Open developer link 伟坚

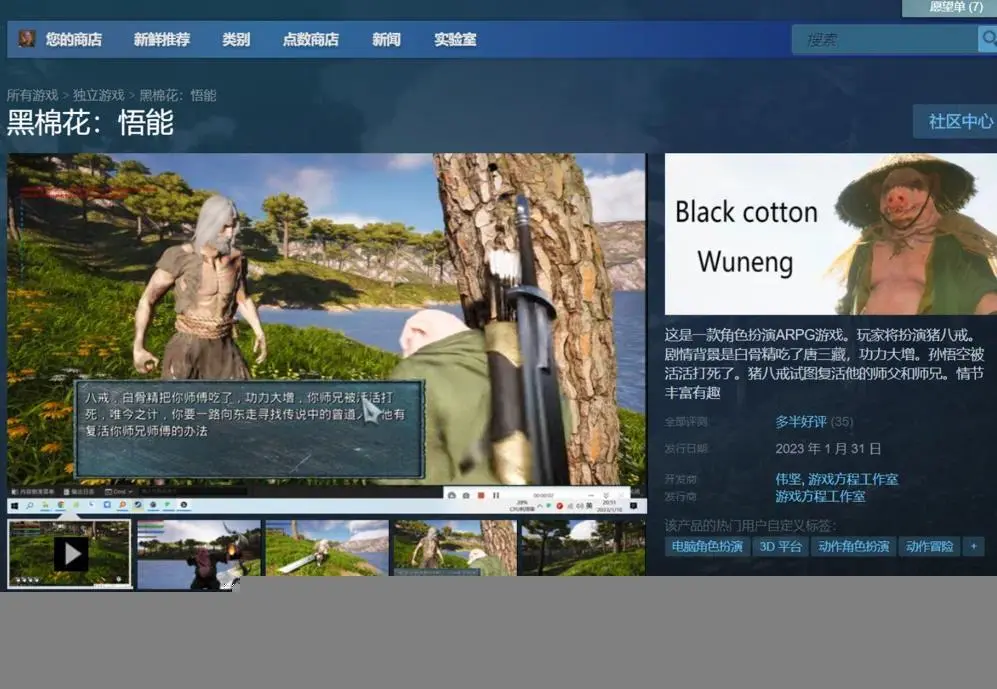(788, 479)
